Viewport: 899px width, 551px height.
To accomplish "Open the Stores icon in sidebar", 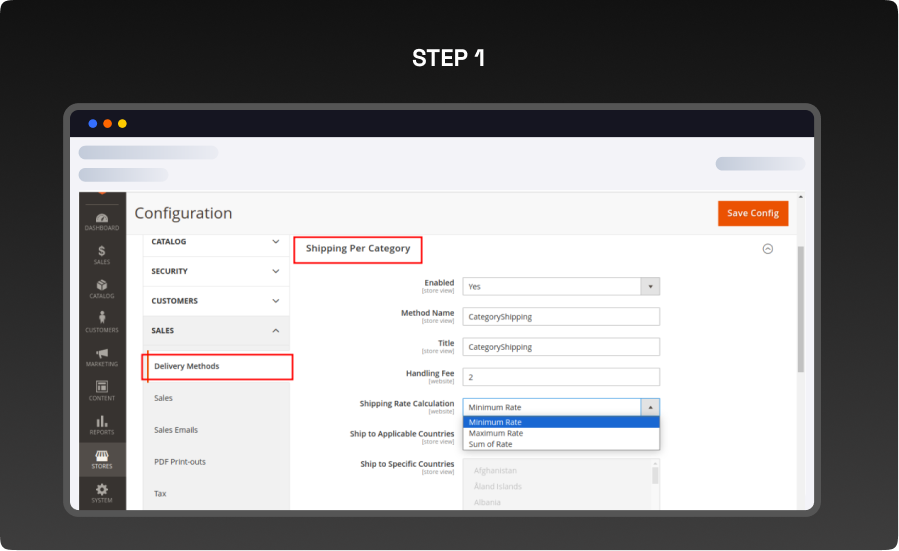I will coord(102,458).
